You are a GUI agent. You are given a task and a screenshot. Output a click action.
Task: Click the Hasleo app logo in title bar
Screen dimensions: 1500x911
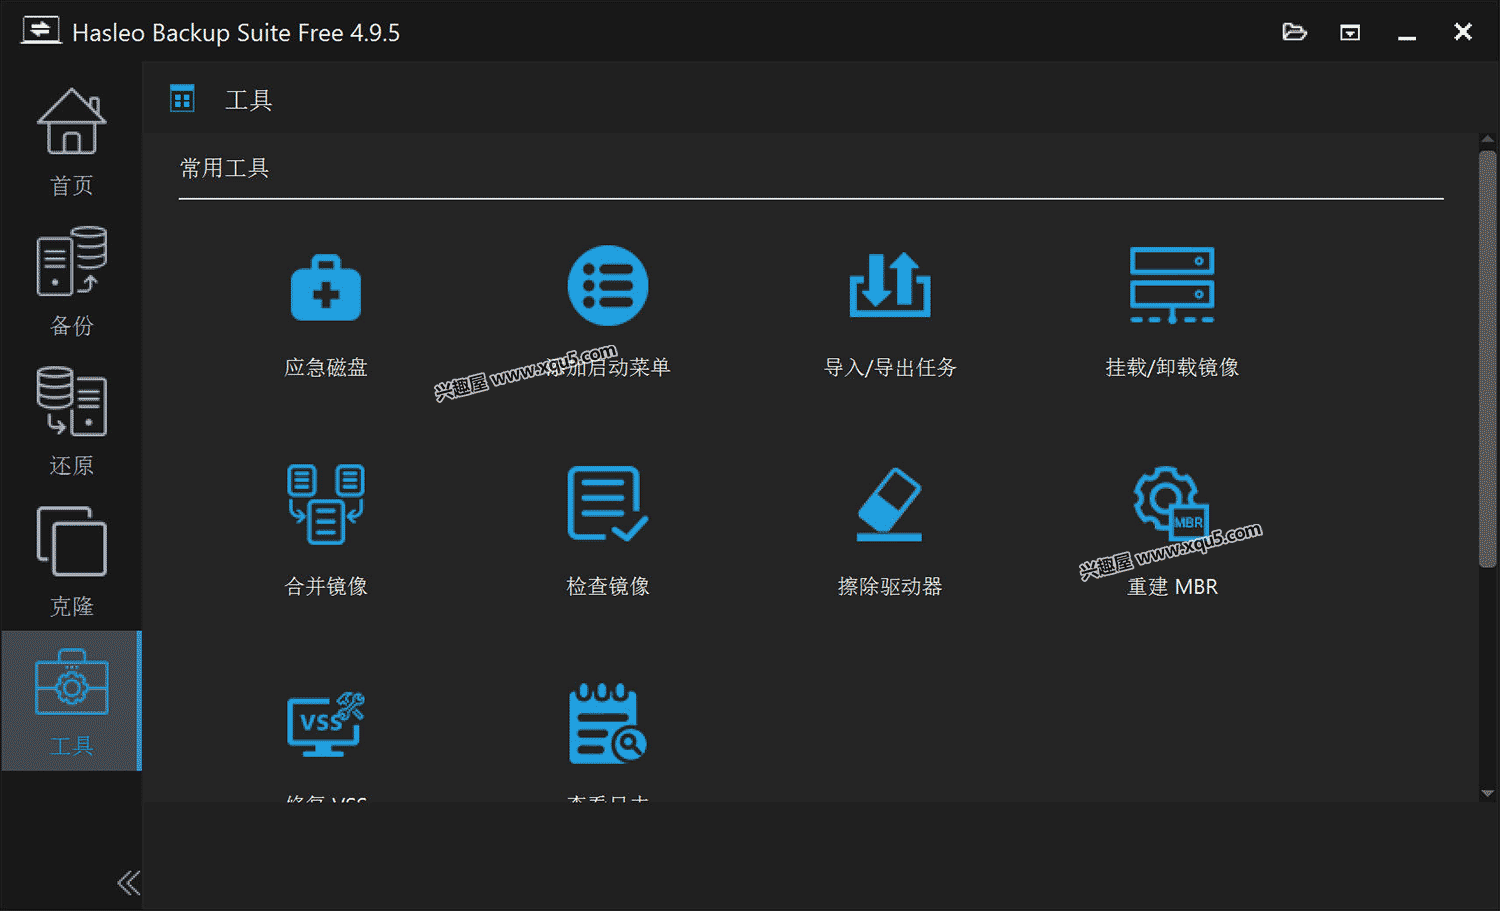[x=41, y=31]
